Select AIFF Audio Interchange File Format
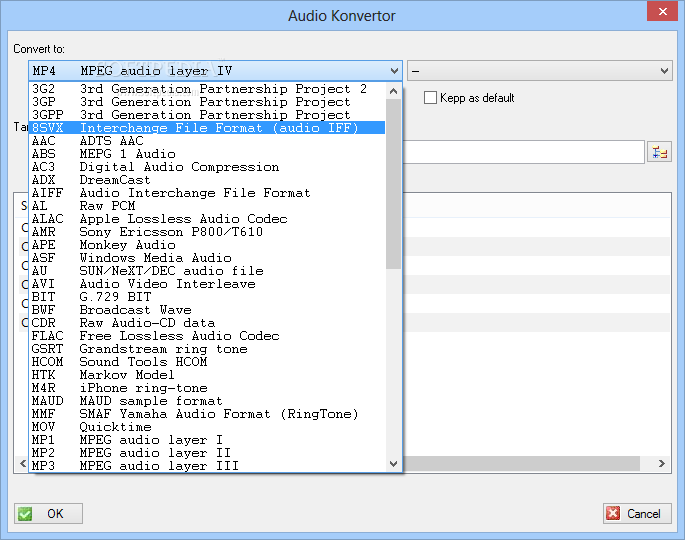This screenshot has width=685, height=540. click(x=207, y=193)
